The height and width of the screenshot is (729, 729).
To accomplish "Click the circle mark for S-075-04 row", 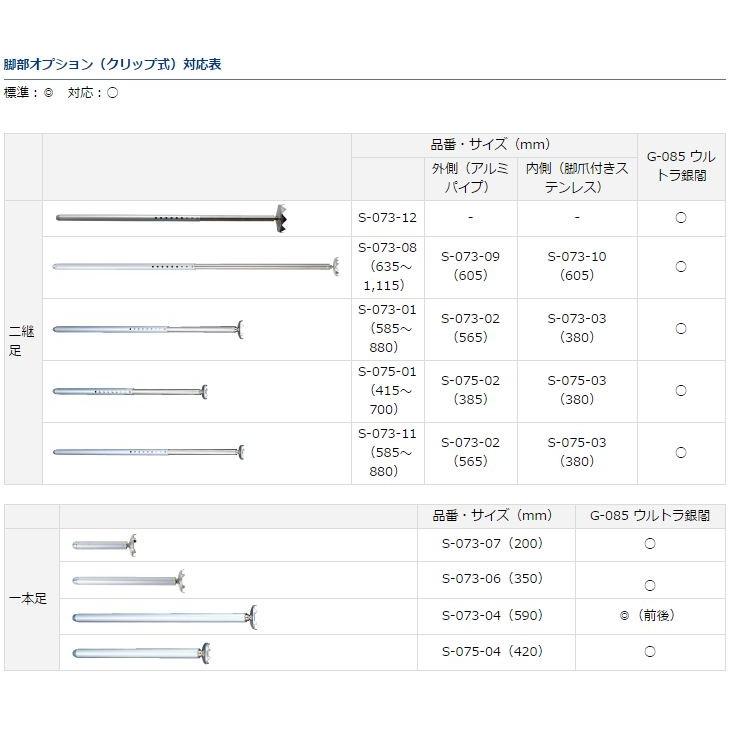I will pyautogui.click(x=650, y=652).
